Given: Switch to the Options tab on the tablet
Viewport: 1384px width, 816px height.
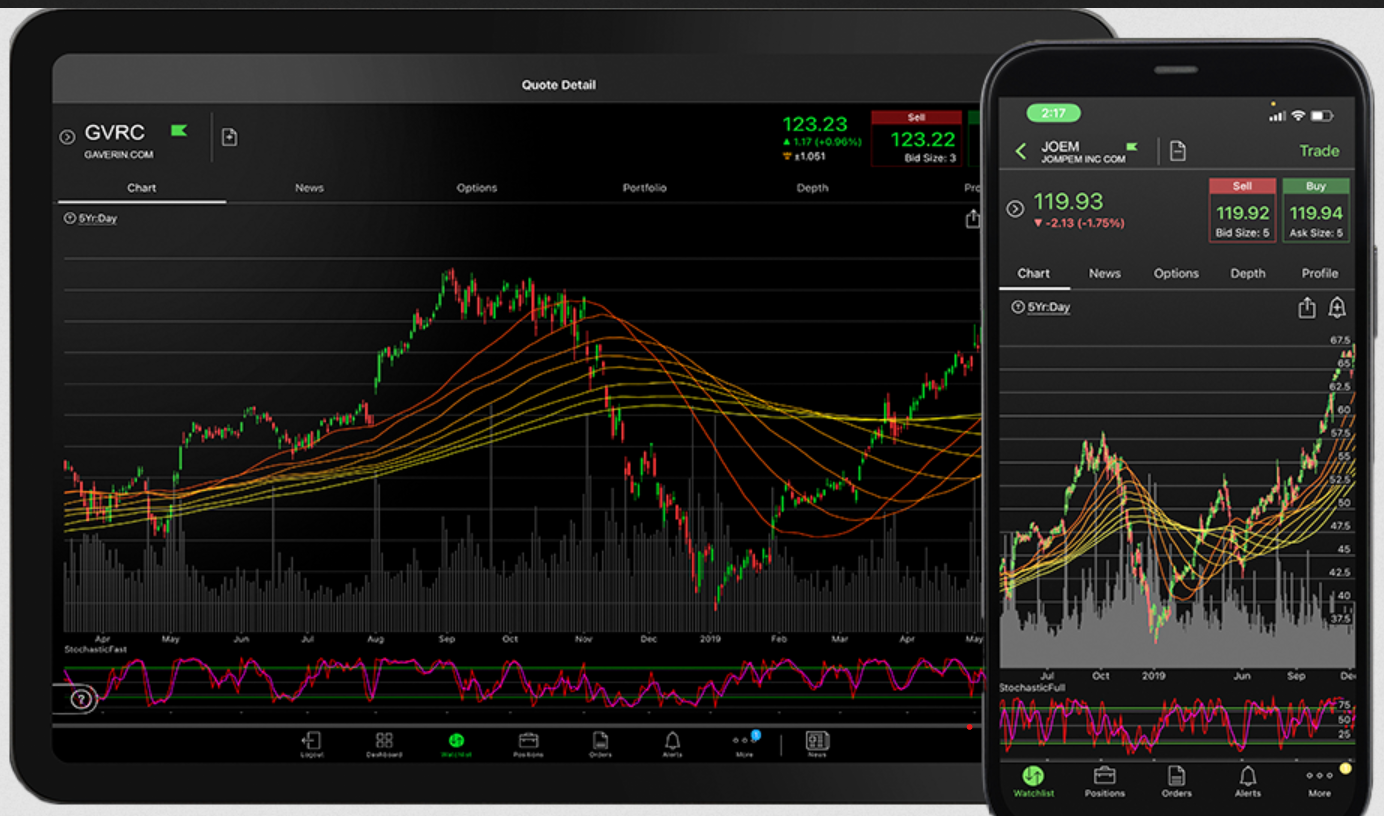Looking at the screenshot, I should (477, 188).
